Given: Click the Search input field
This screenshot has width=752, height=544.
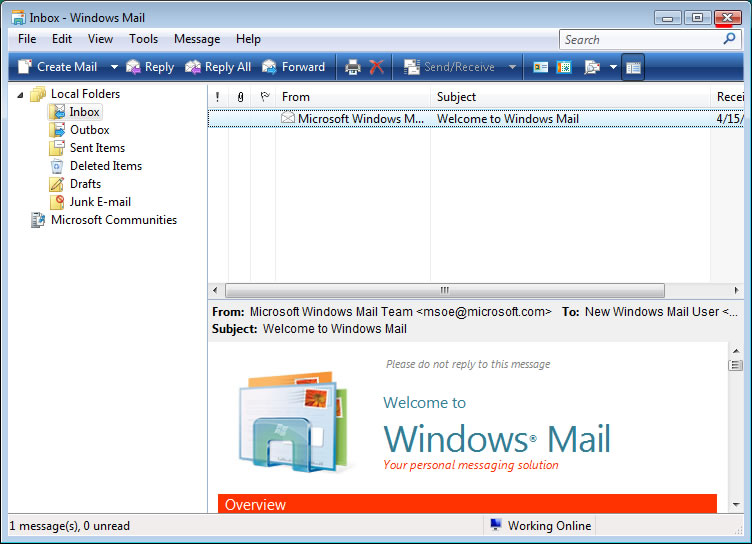Looking at the screenshot, I should pyautogui.click(x=638, y=39).
